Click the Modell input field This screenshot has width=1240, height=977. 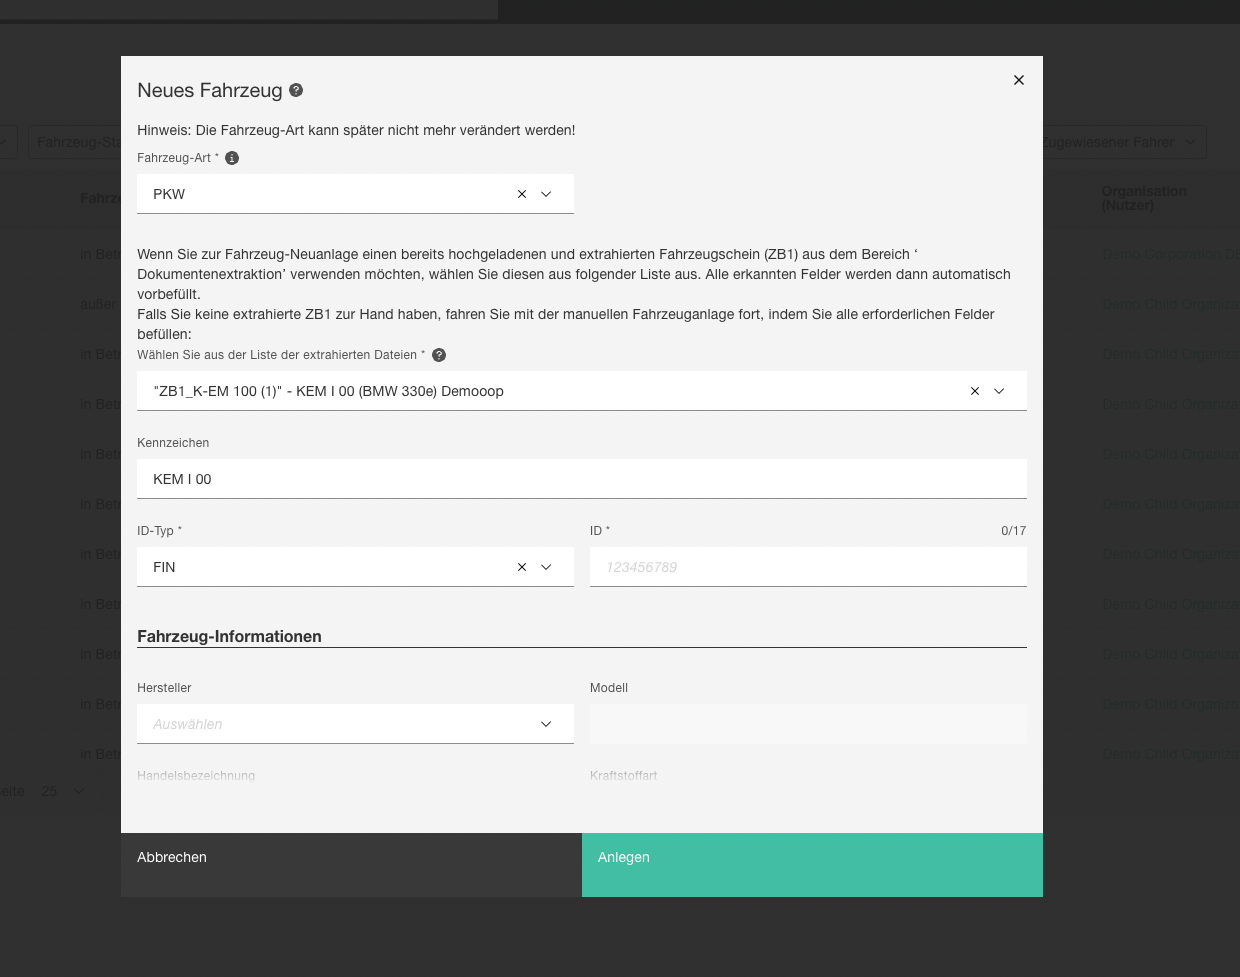pos(808,724)
